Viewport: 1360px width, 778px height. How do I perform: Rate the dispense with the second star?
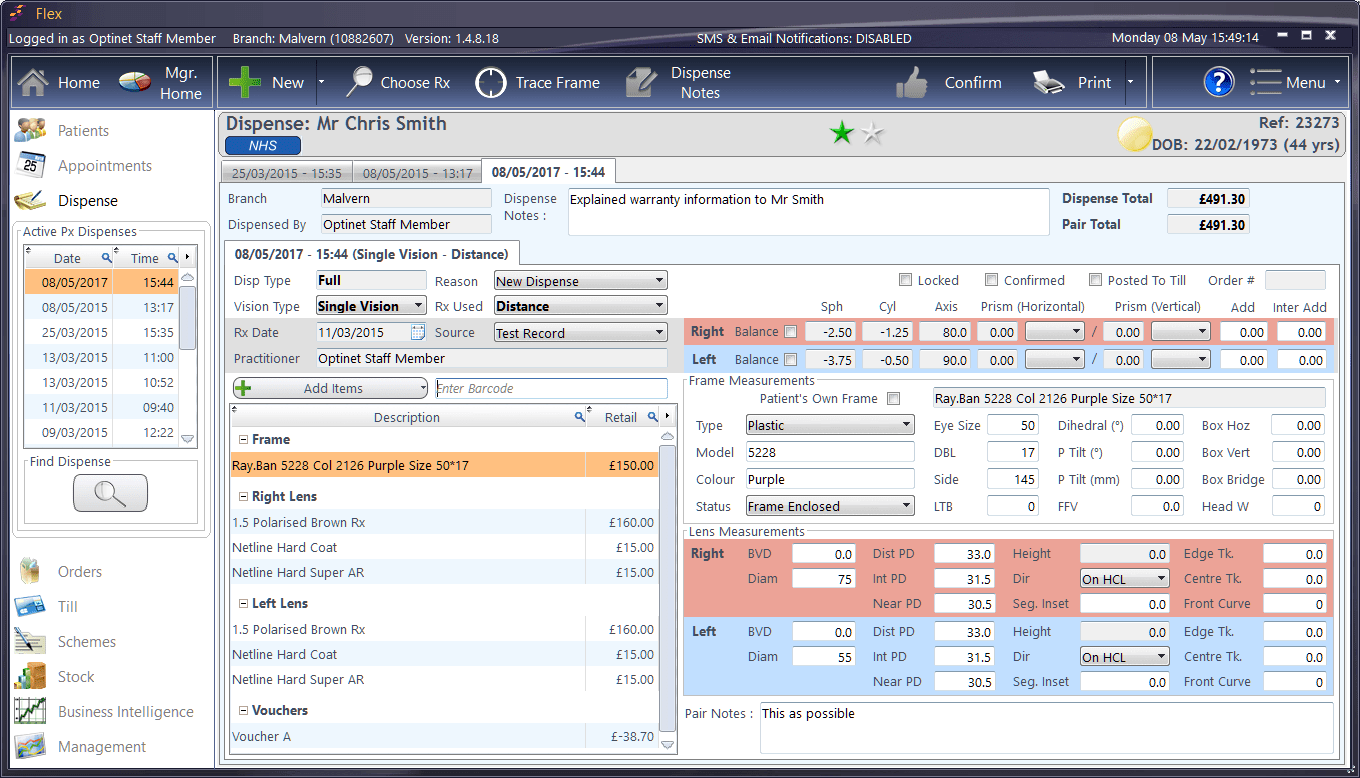pyautogui.click(x=872, y=133)
